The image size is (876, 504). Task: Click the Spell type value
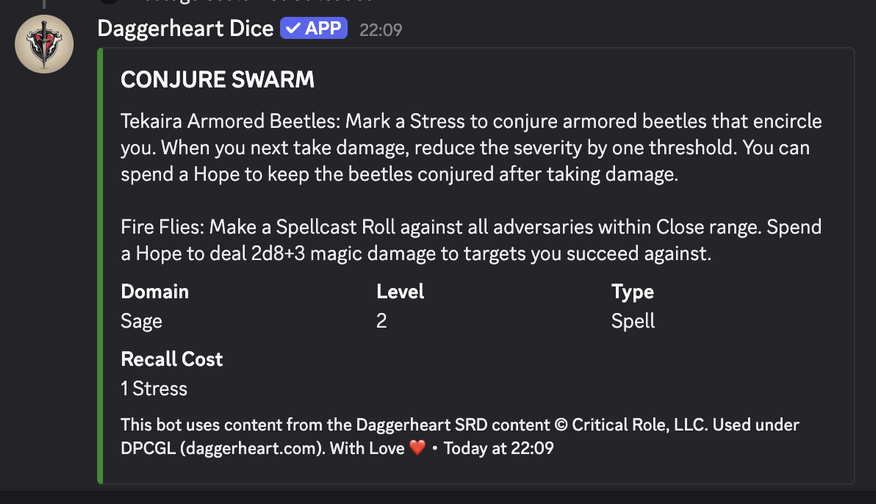pyautogui.click(x=633, y=321)
